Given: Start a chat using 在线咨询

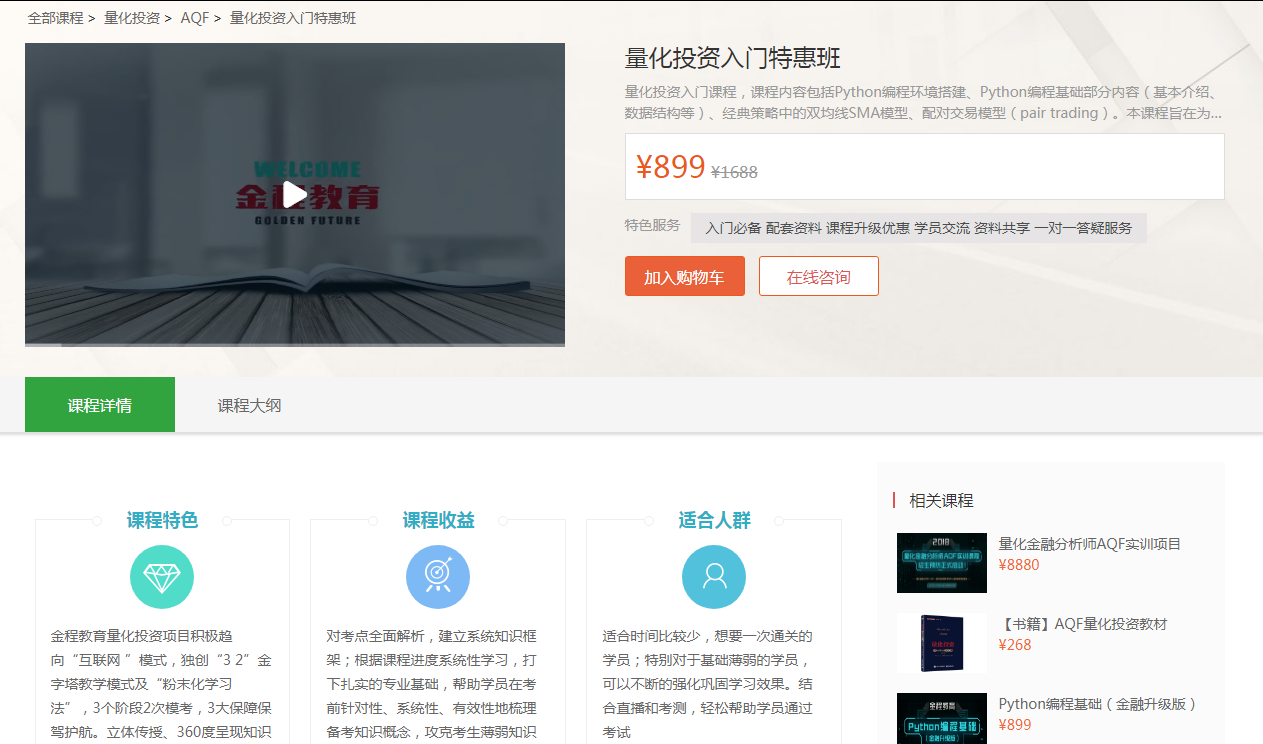Looking at the screenshot, I should click(818, 276).
